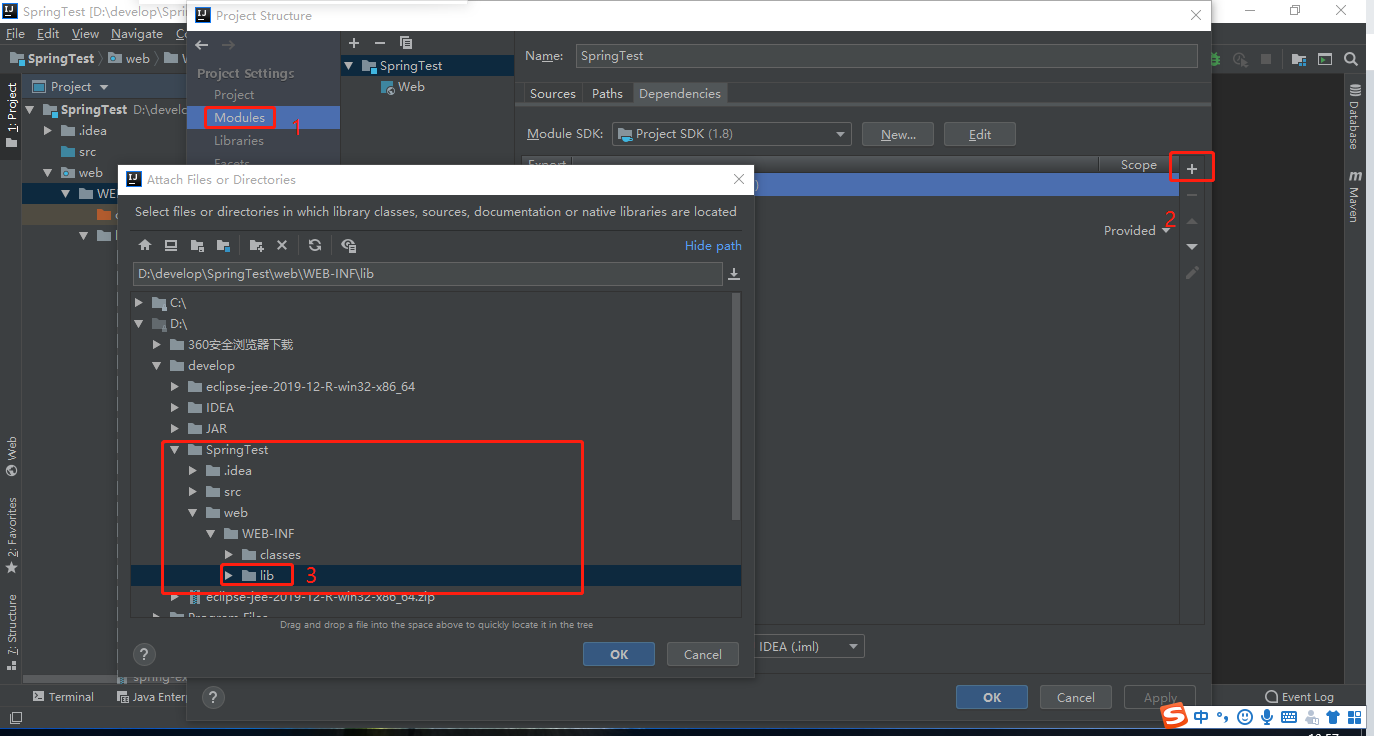1374x736 pixels.
Task: Click the Desktop directory icon in Attach dialog
Action: tap(171, 245)
